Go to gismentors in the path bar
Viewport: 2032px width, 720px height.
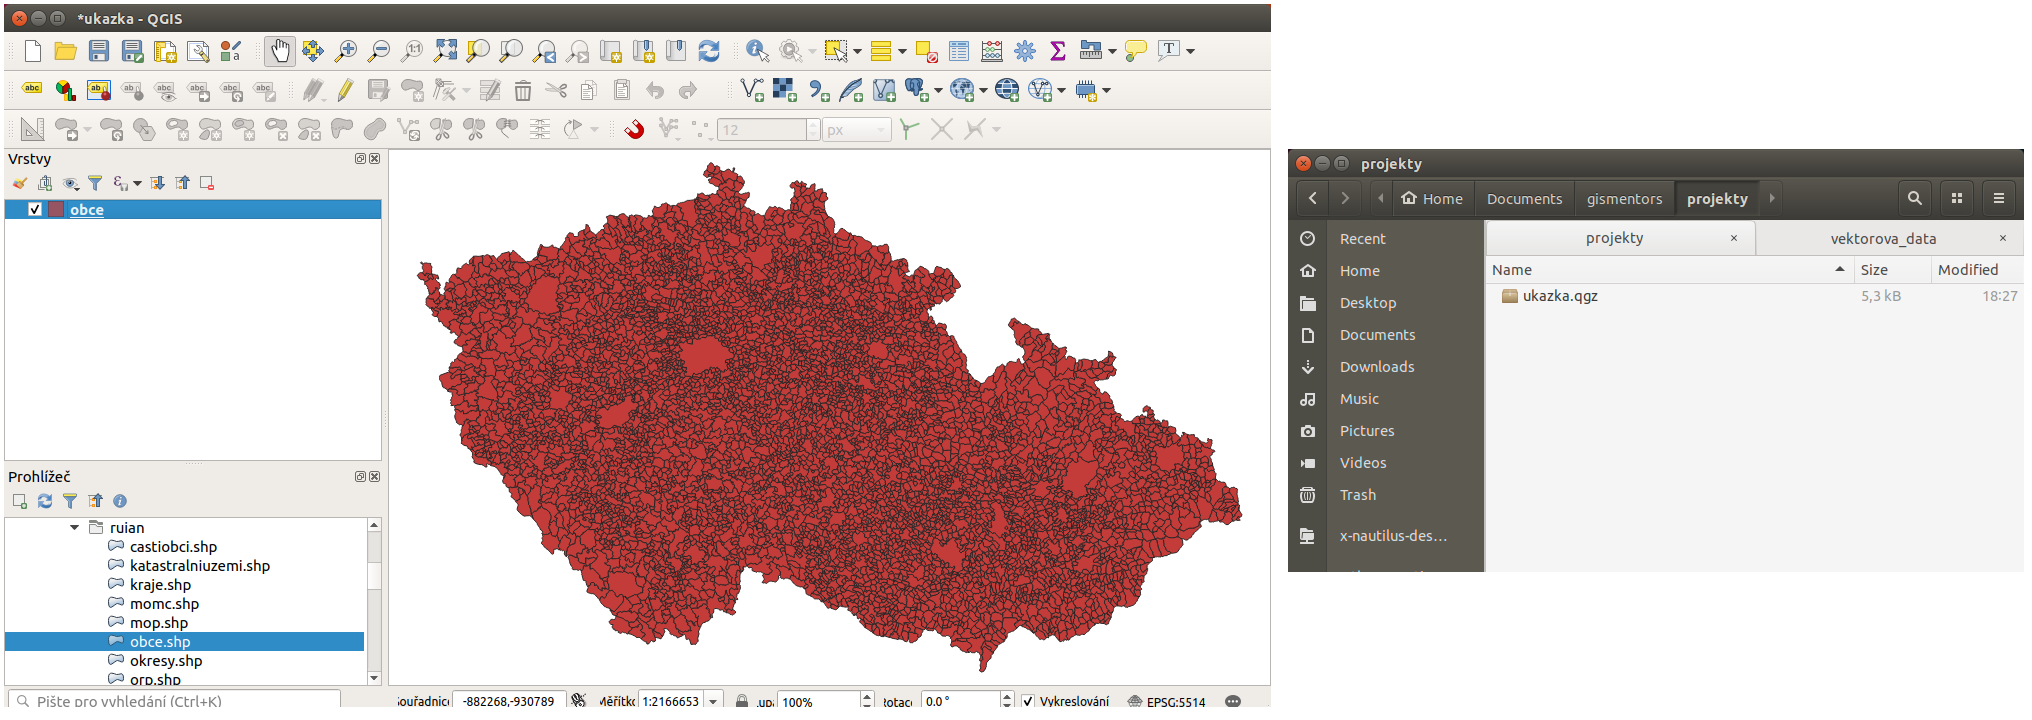click(x=1624, y=198)
